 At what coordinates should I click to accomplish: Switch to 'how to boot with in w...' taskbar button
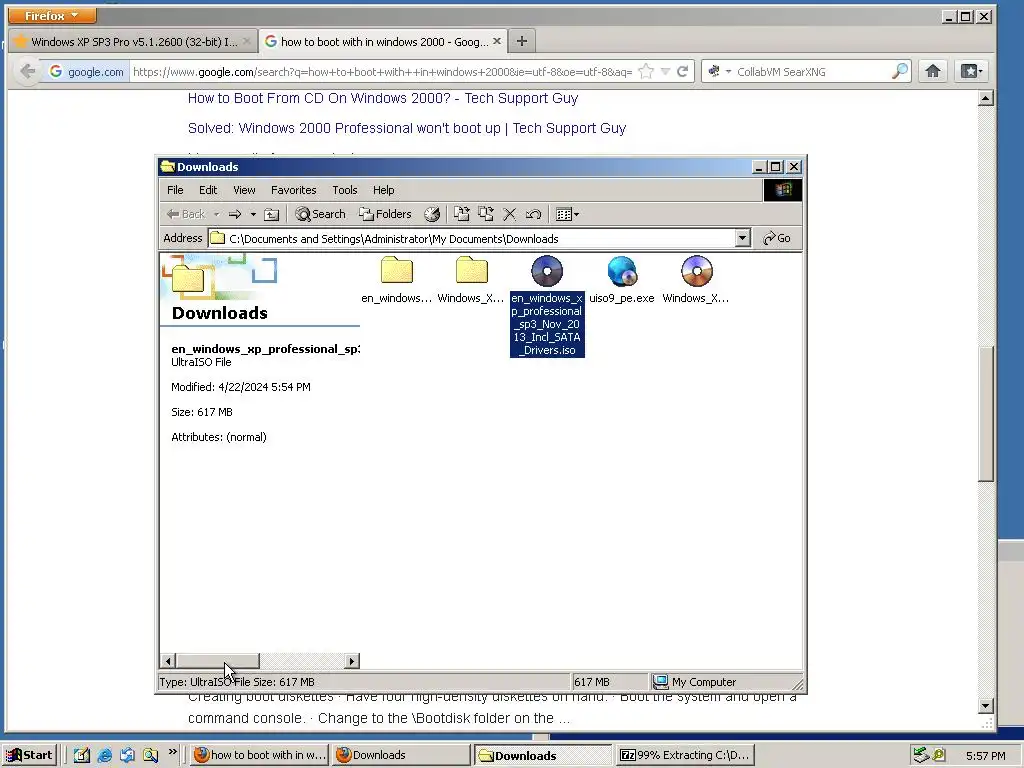(x=259, y=755)
